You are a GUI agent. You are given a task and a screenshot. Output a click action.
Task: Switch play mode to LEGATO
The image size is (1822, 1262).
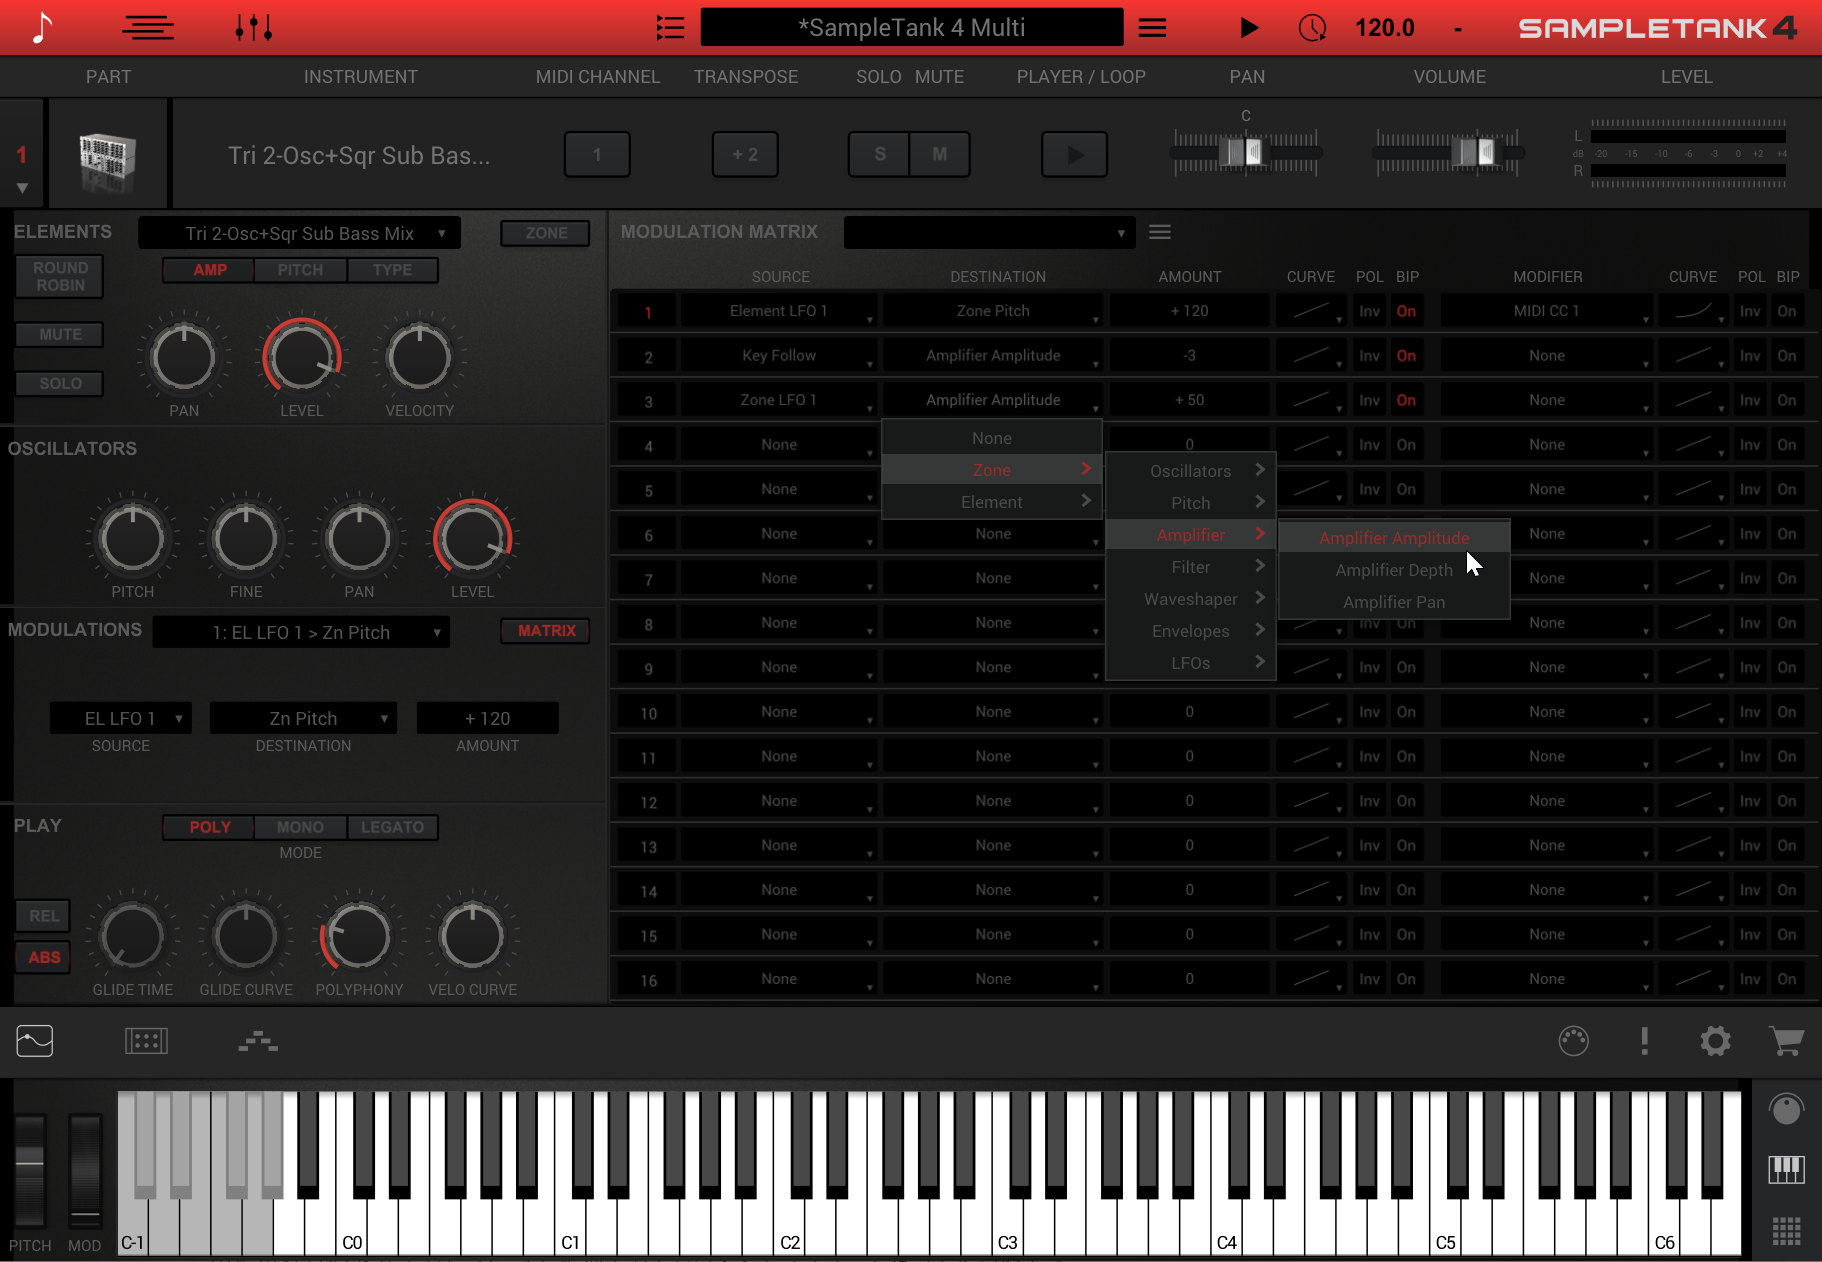pyautogui.click(x=392, y=827)
